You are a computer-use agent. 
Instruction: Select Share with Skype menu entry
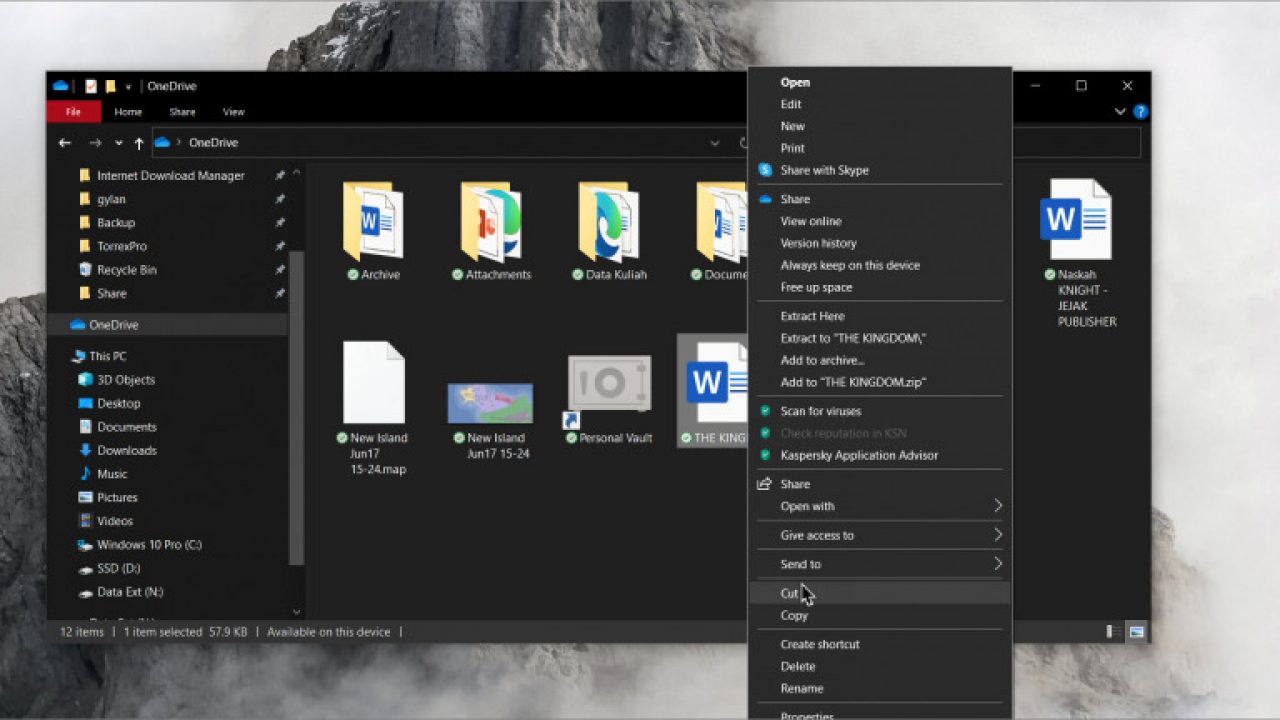click(x=824, y=170)
